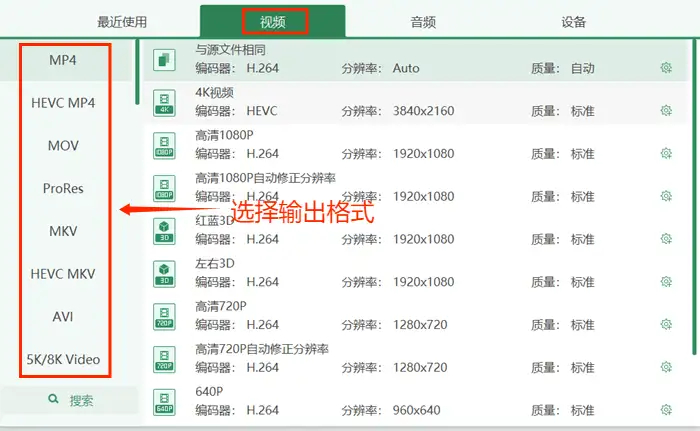Viewport: 700px width, 431px height.
Task: Select the 高清1080P preset title
Action: (224, 135)
